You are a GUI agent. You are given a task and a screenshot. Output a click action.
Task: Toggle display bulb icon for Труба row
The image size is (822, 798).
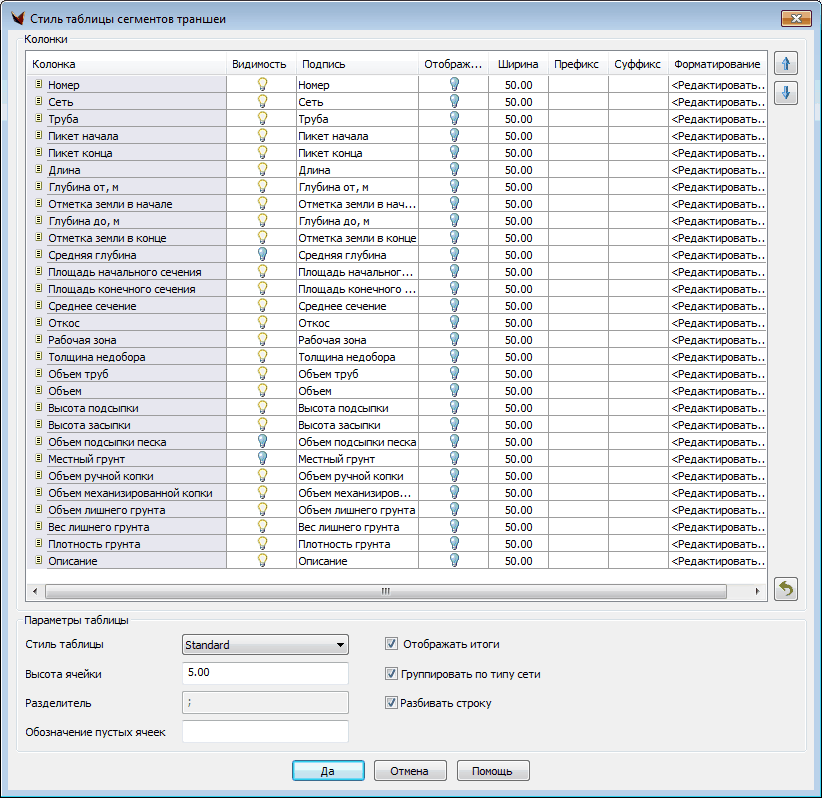(x=454, y=119)
